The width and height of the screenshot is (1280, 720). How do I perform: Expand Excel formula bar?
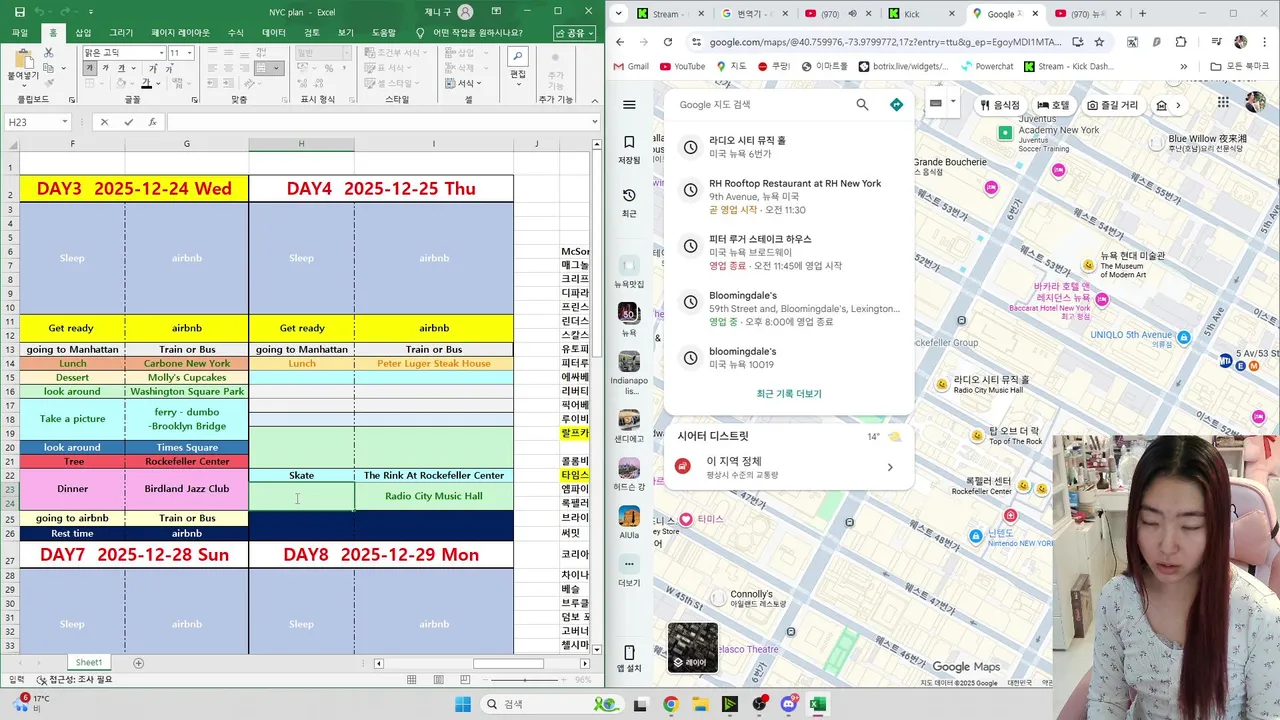[x=594, y=122]
